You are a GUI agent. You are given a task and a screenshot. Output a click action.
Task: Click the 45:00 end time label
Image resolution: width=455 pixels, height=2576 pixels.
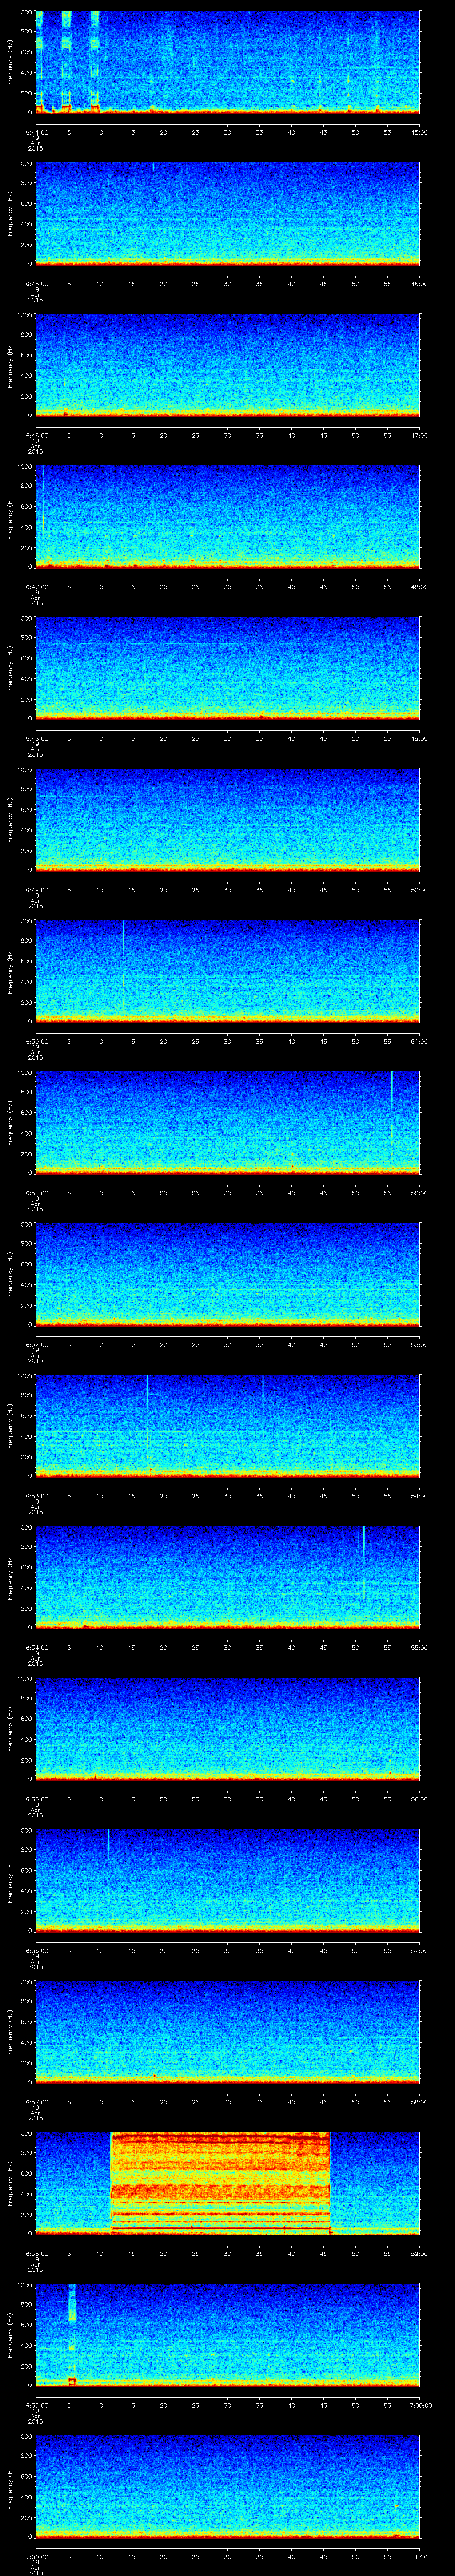click(x=420, y=132)
